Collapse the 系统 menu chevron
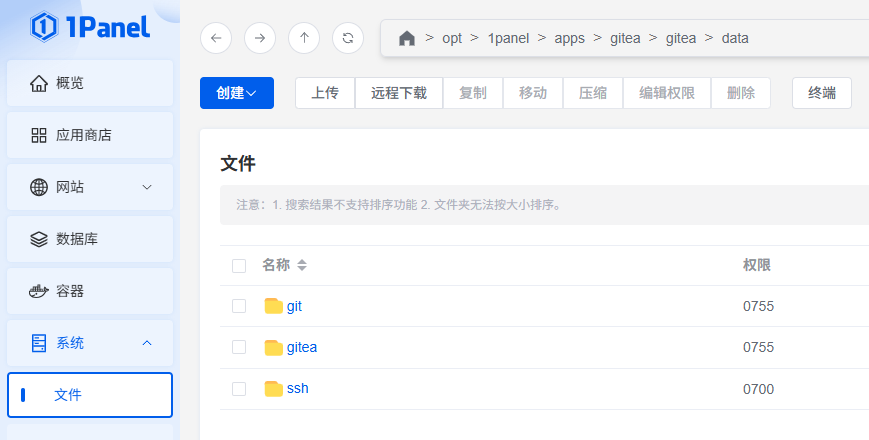Viewport: 869px width, 440px height. tap(147, 343)
